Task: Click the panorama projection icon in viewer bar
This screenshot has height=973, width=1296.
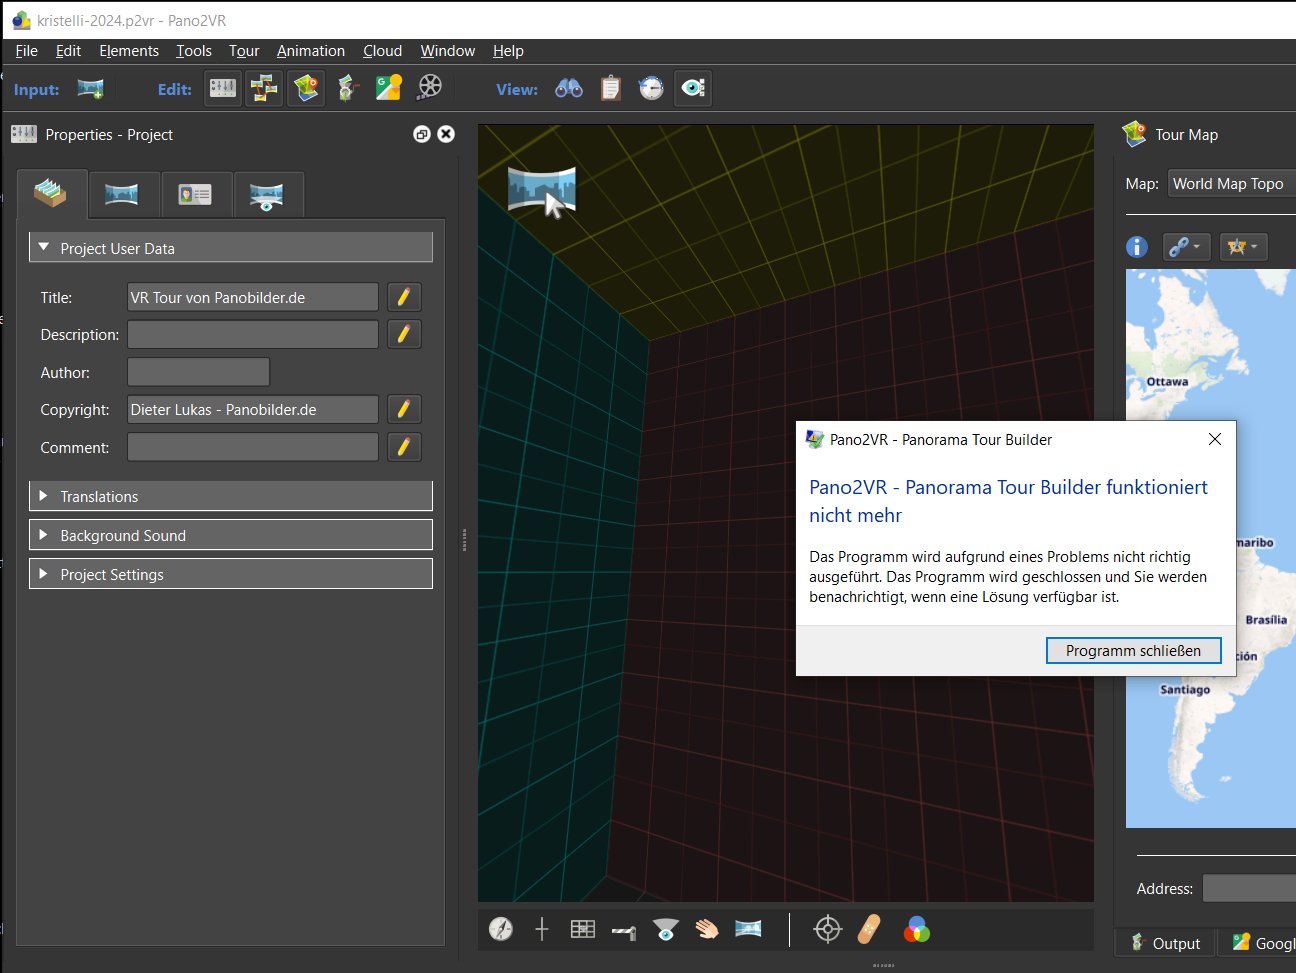Action: coord(748,929)
